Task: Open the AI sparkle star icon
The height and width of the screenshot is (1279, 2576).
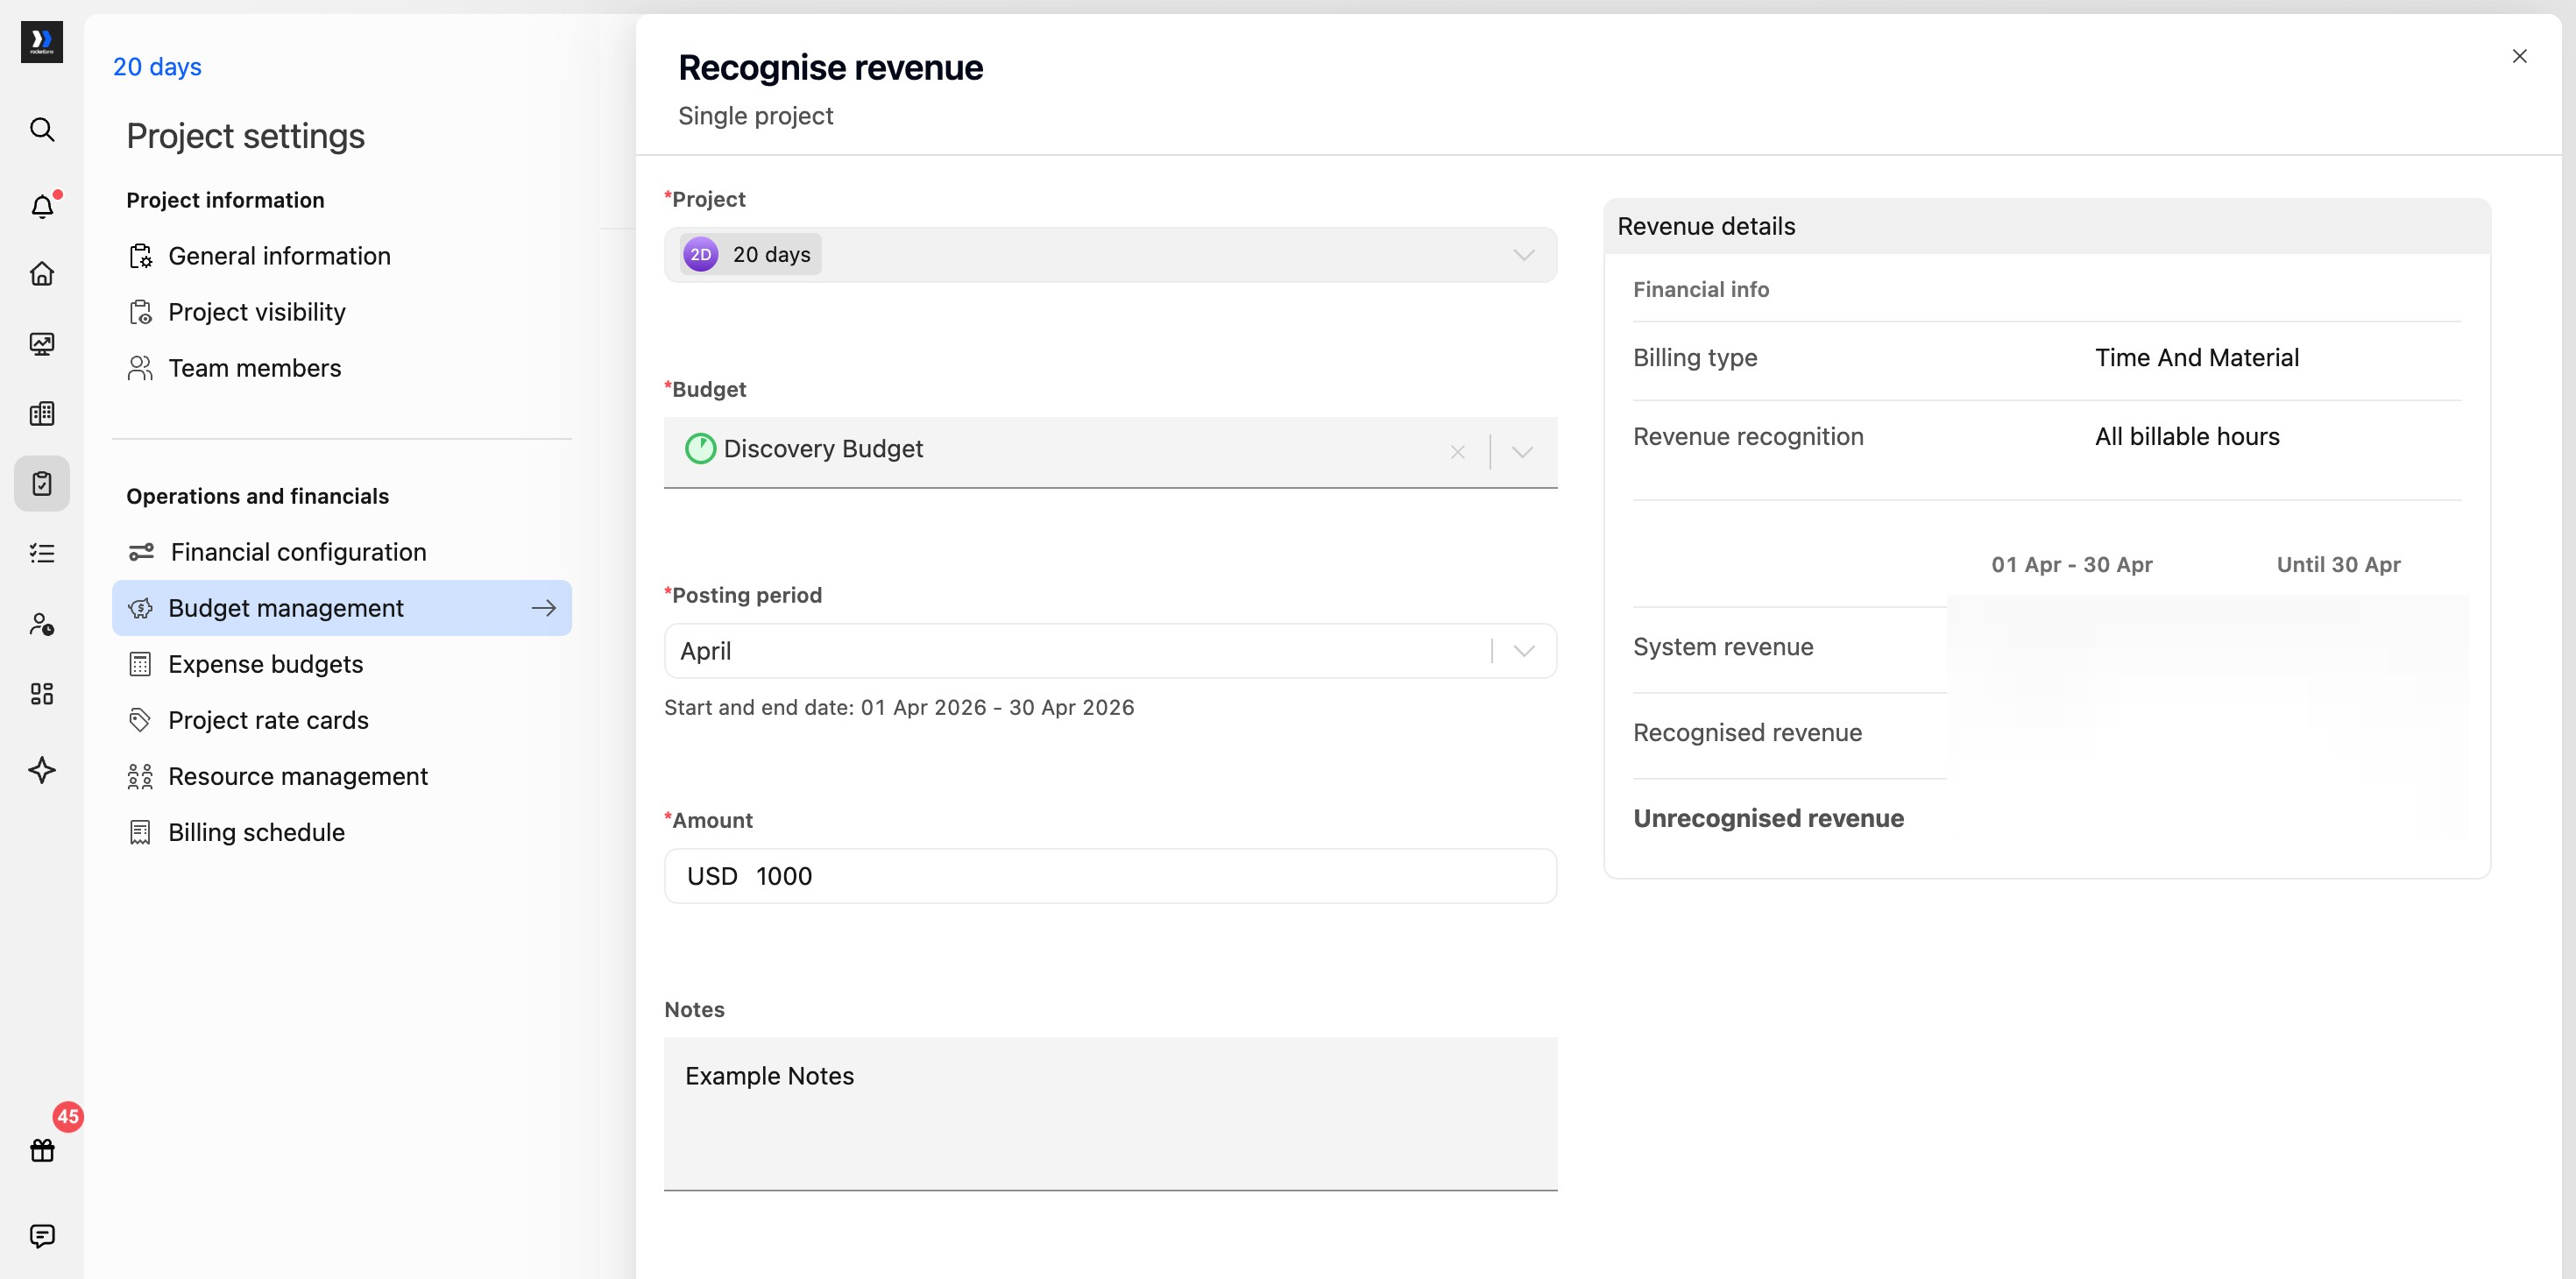Action: point(42,770)
